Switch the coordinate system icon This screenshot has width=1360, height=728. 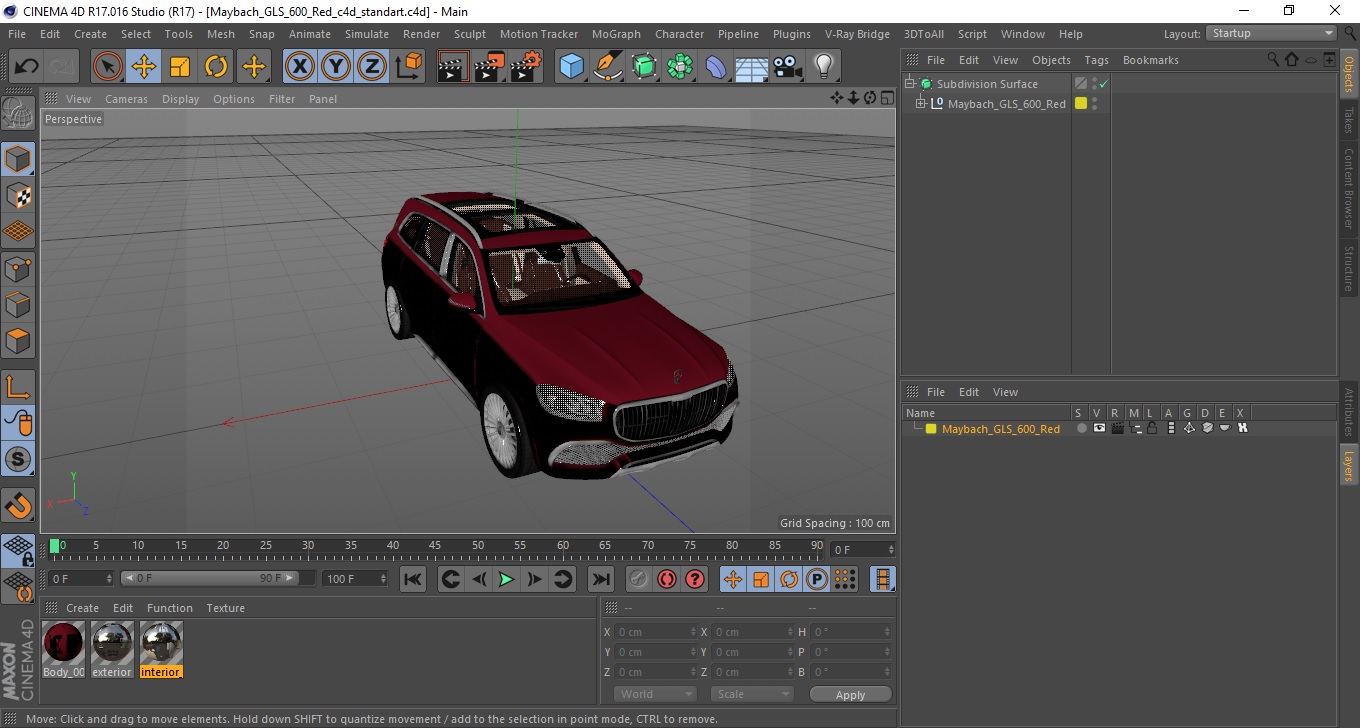tap(409, 67)
